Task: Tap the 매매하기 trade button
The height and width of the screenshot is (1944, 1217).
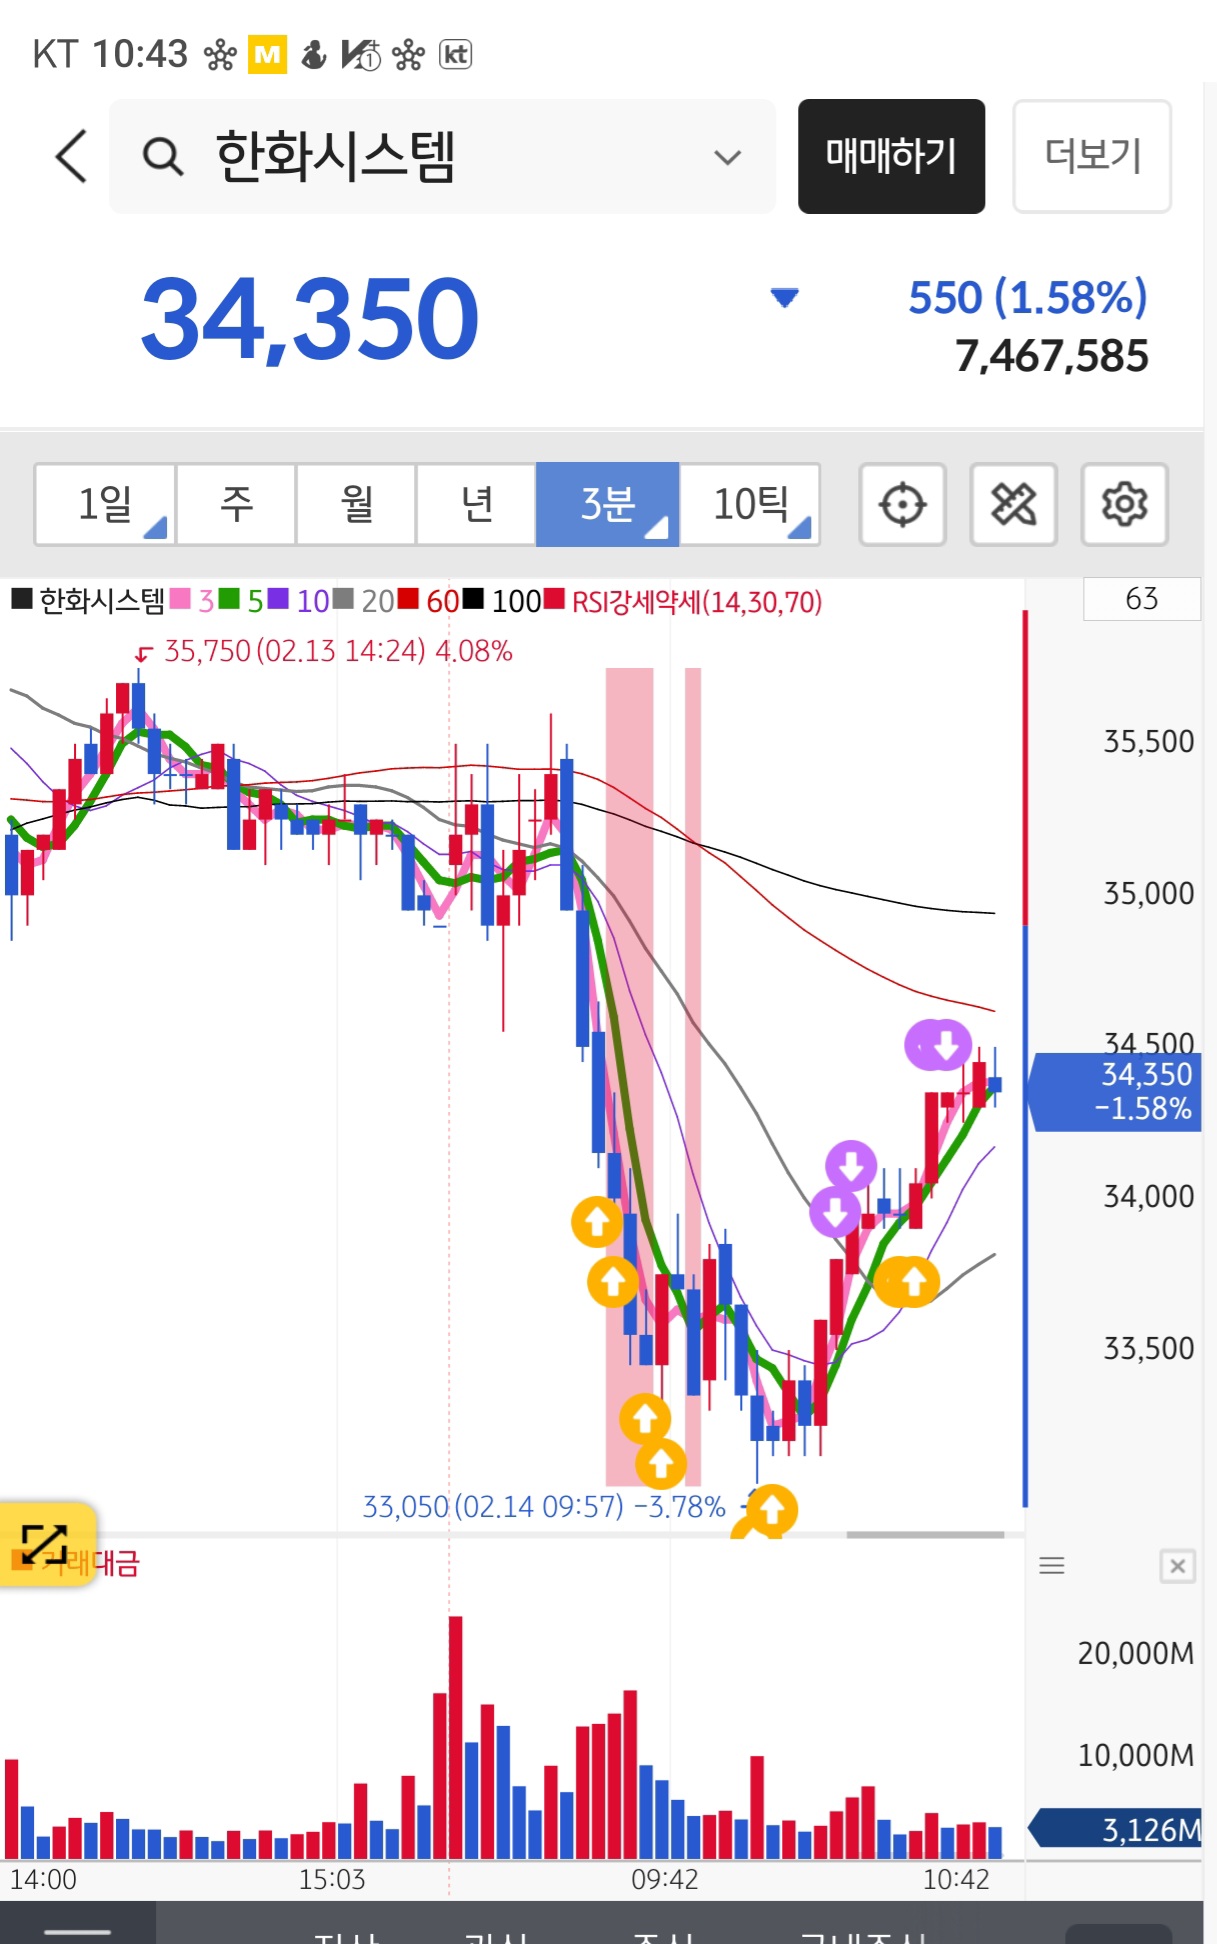Action: pyautogui.click(x=891, y=156)
